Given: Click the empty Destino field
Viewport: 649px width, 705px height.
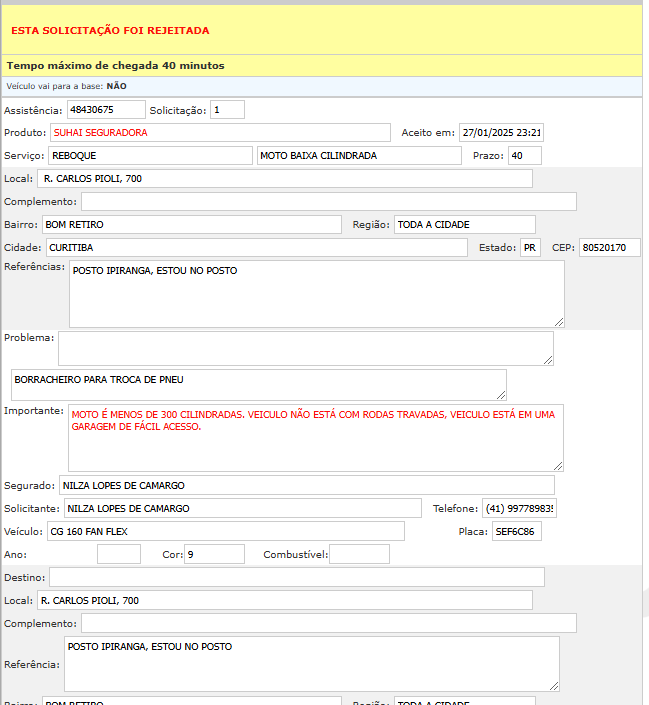Looking at the screenshot, I should 297,577.
